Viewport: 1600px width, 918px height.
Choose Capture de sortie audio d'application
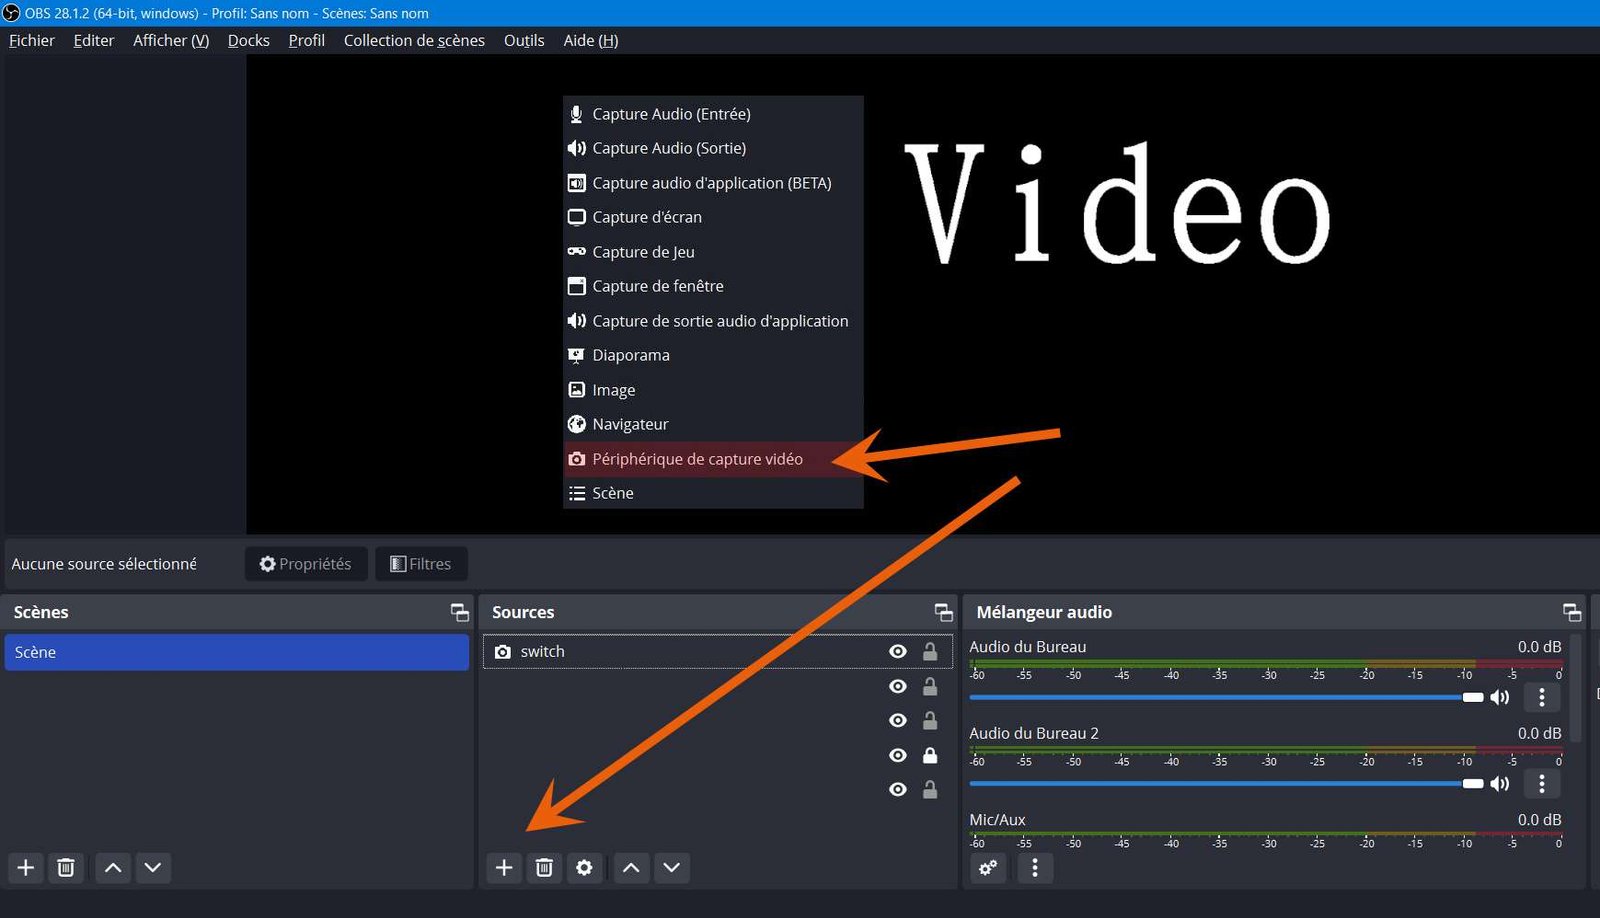click(713, 321)
